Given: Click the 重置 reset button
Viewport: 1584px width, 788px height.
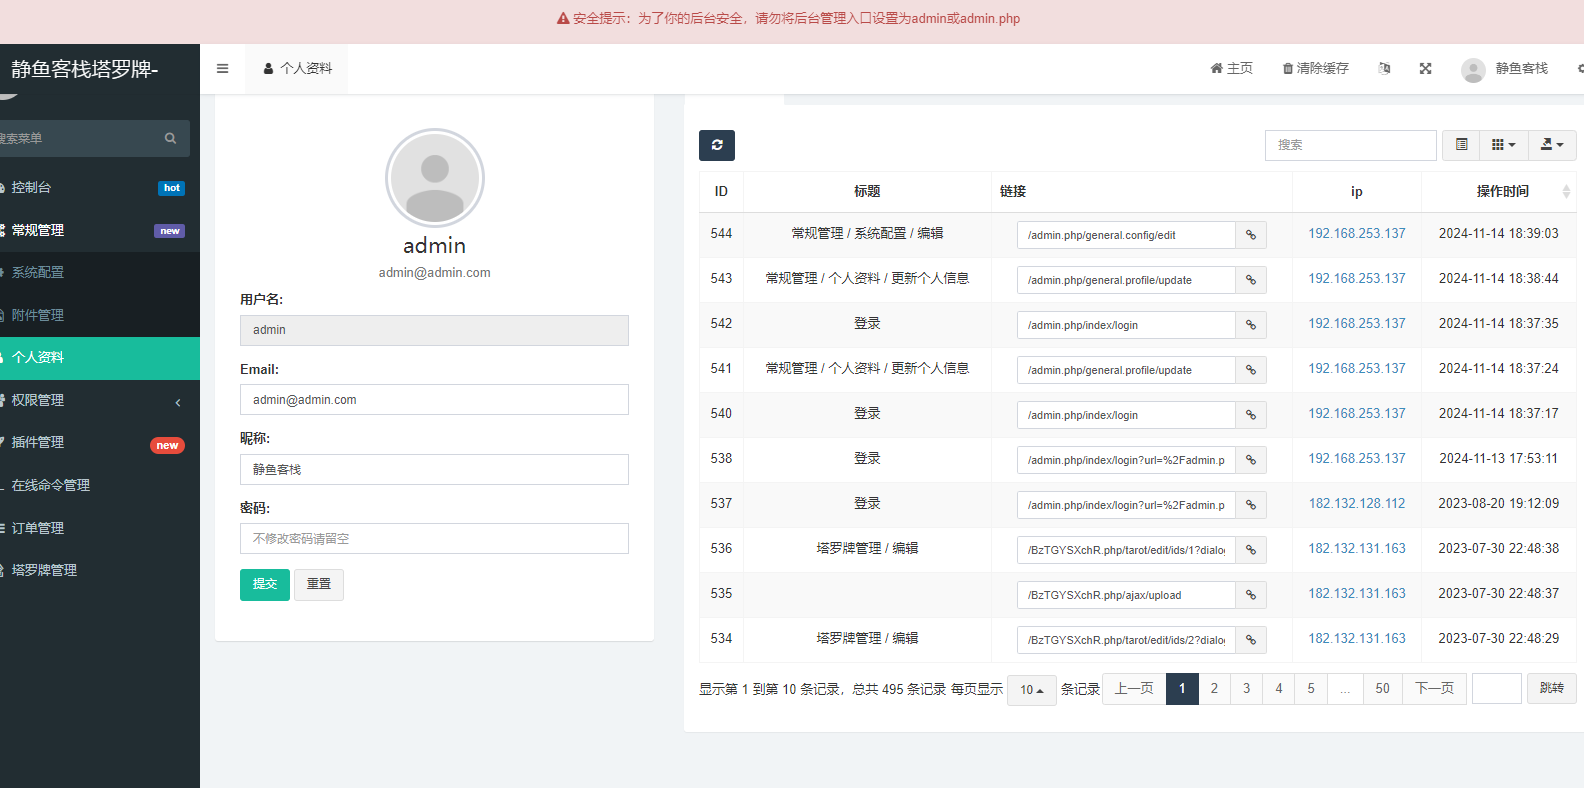Looking at the screenshot, I should 318,584.
